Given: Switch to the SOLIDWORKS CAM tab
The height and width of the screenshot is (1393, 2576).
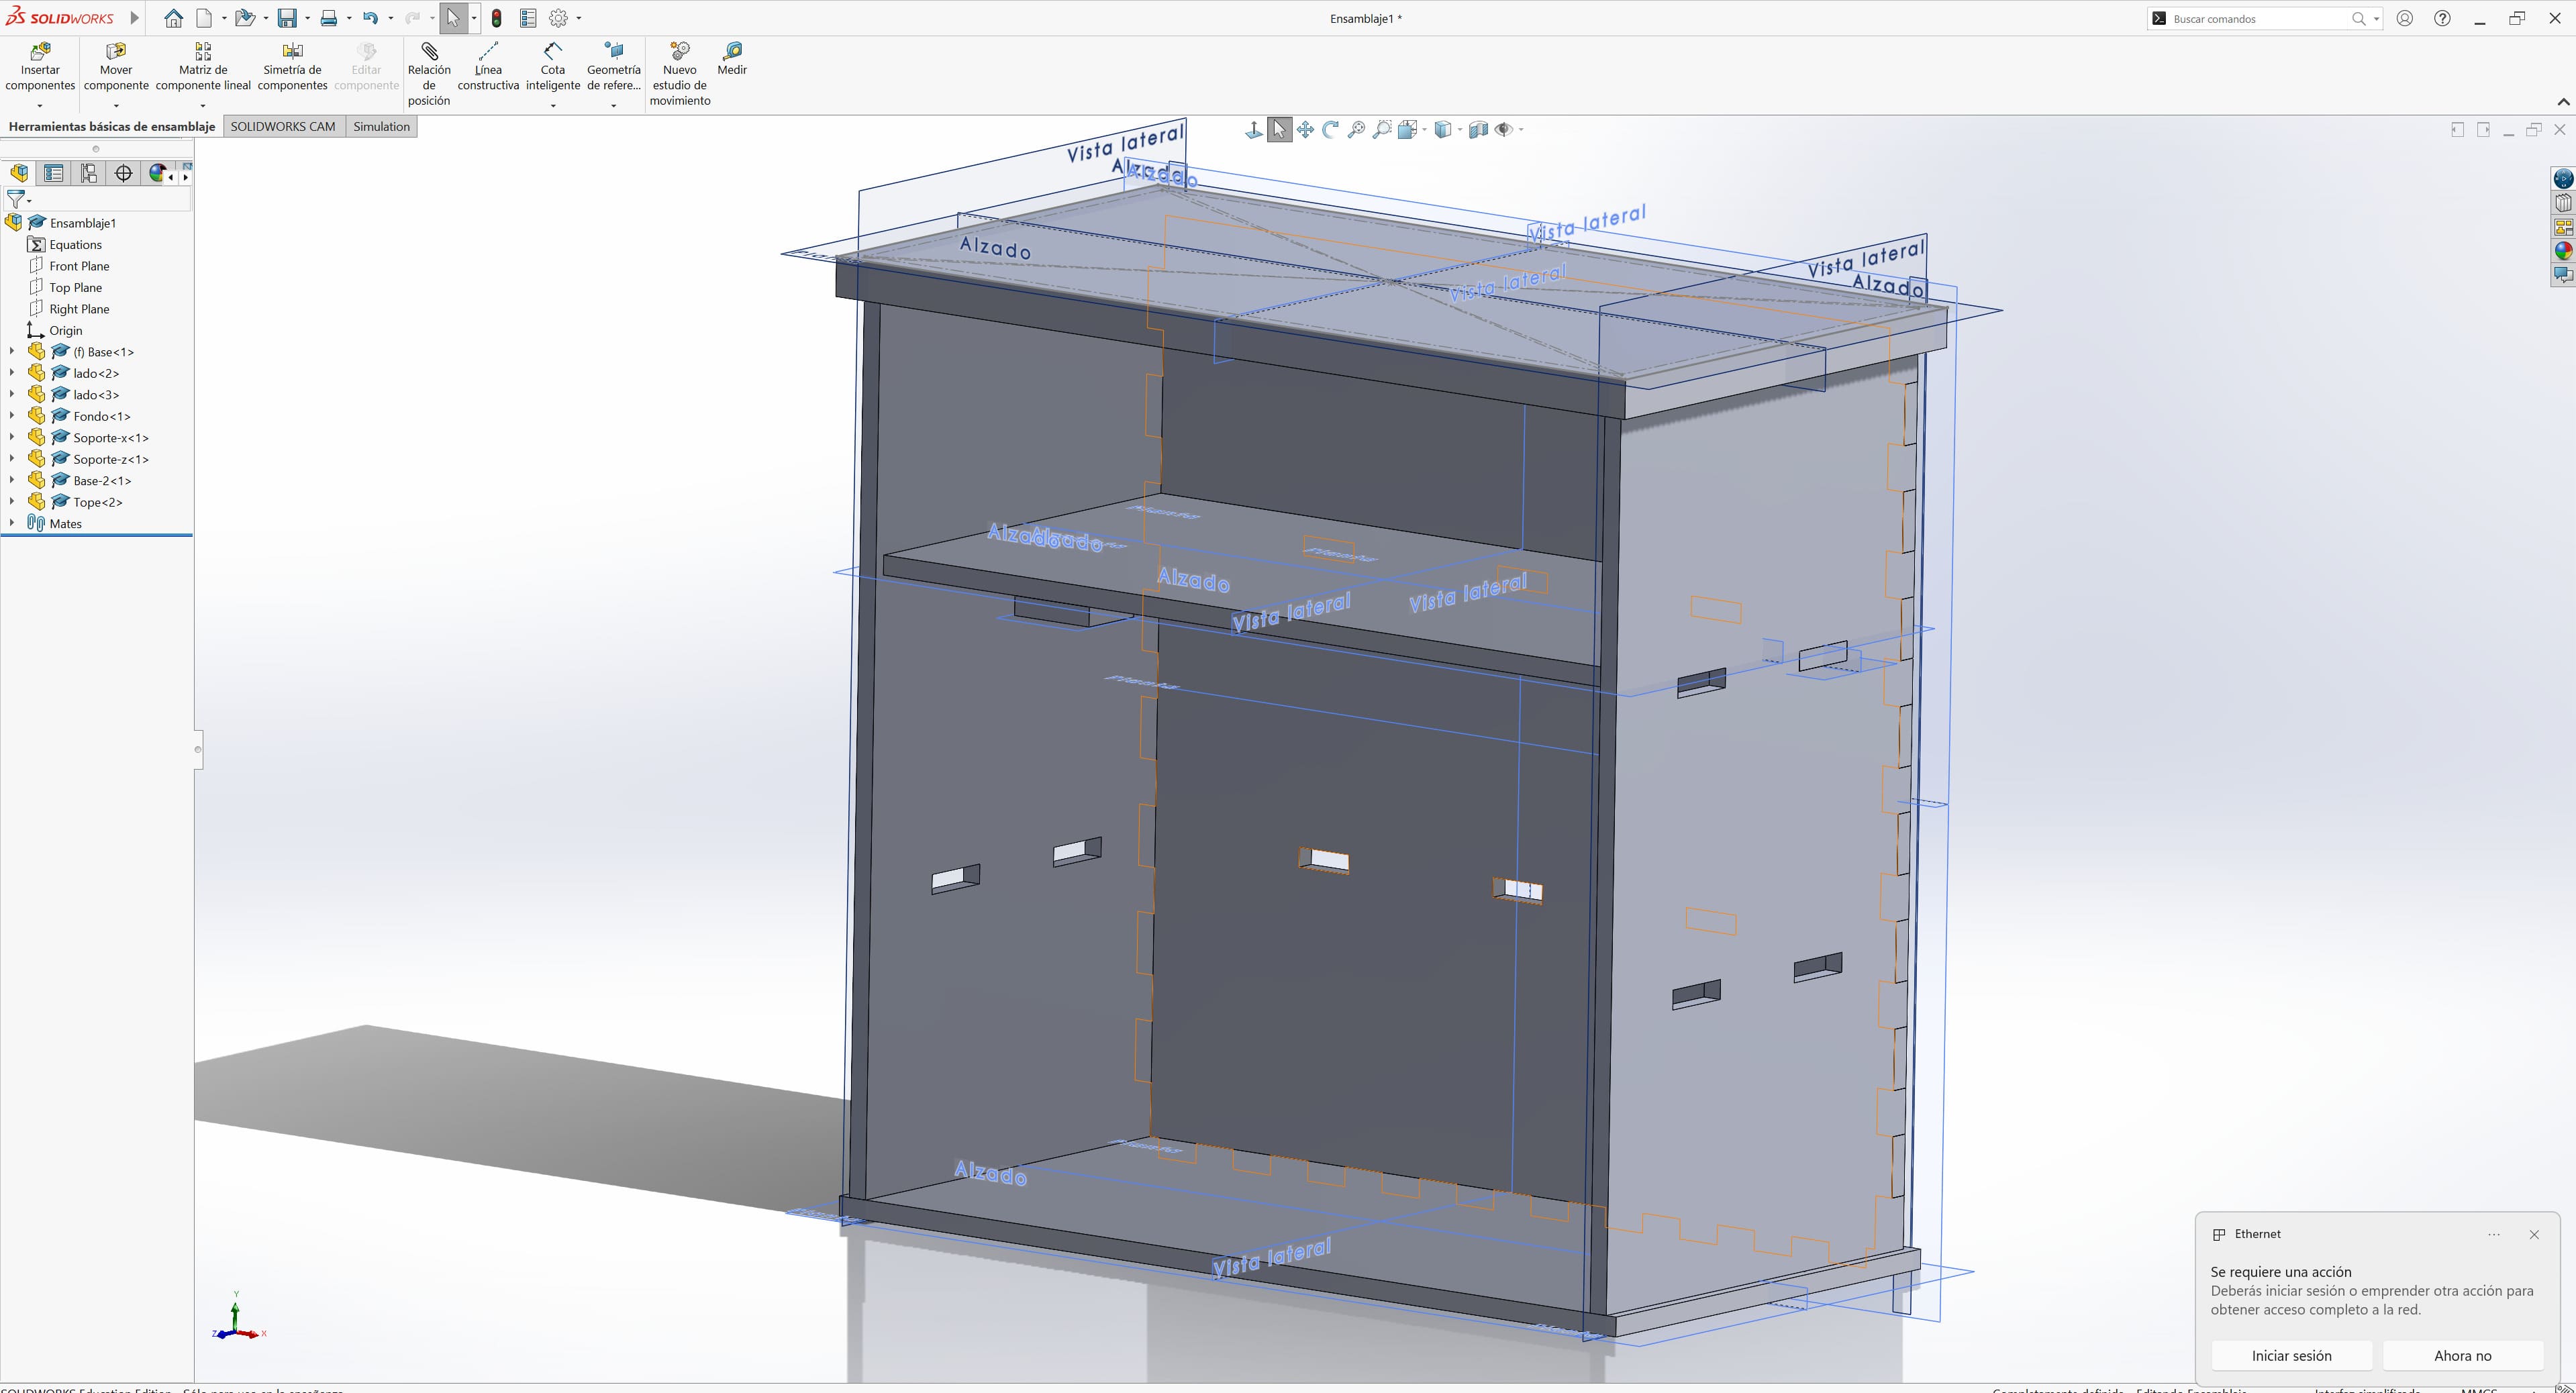Looking at the screenshot, I should (283, 126).
